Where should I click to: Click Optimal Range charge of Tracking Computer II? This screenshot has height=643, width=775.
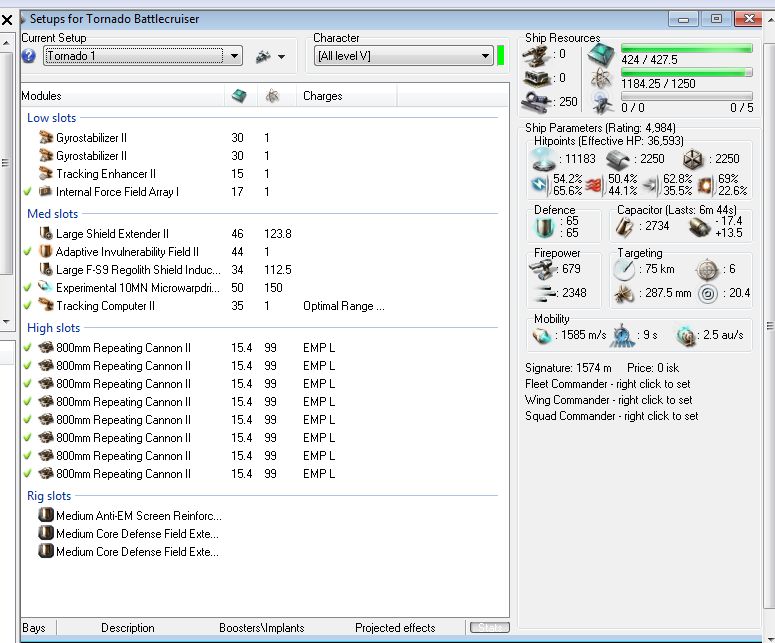(x=344, y=306)
